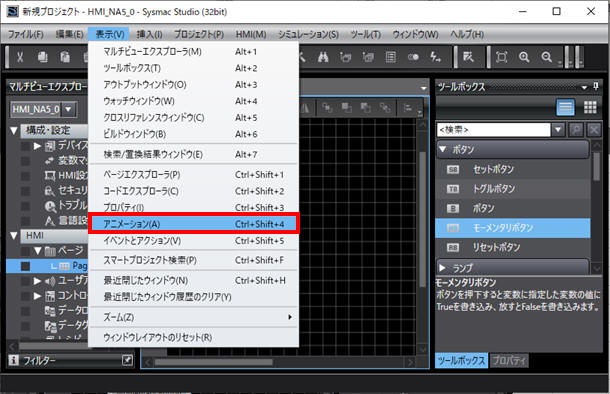Viewport: 610px width, 394px height.
Task: Select ボタン item with B icon
Action: [x=513, y=208]
